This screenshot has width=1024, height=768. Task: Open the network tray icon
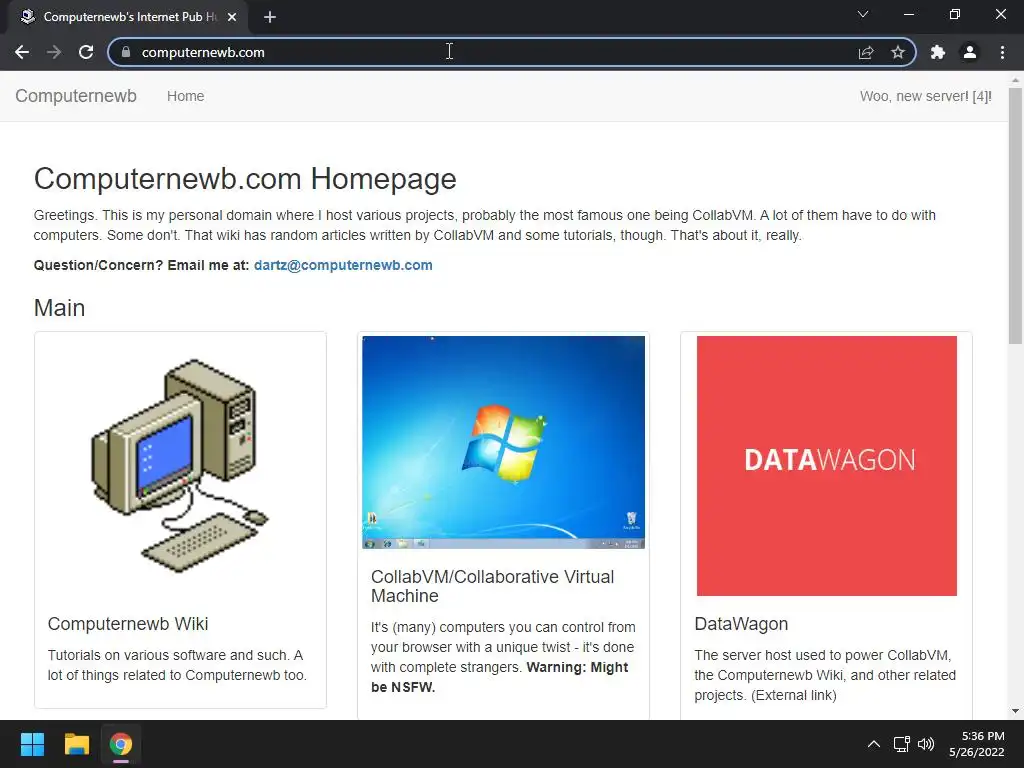pos(902,744)
